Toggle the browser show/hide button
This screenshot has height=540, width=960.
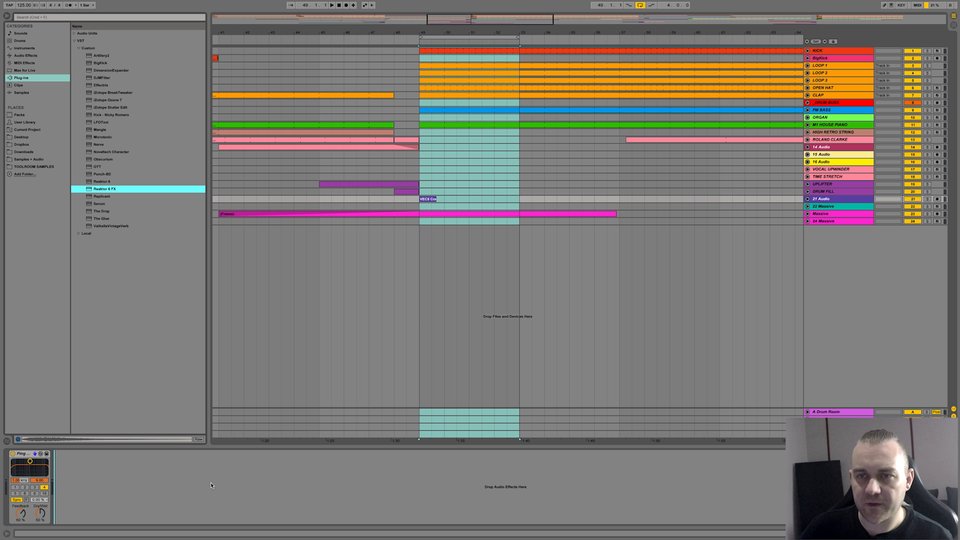point(7,17)
